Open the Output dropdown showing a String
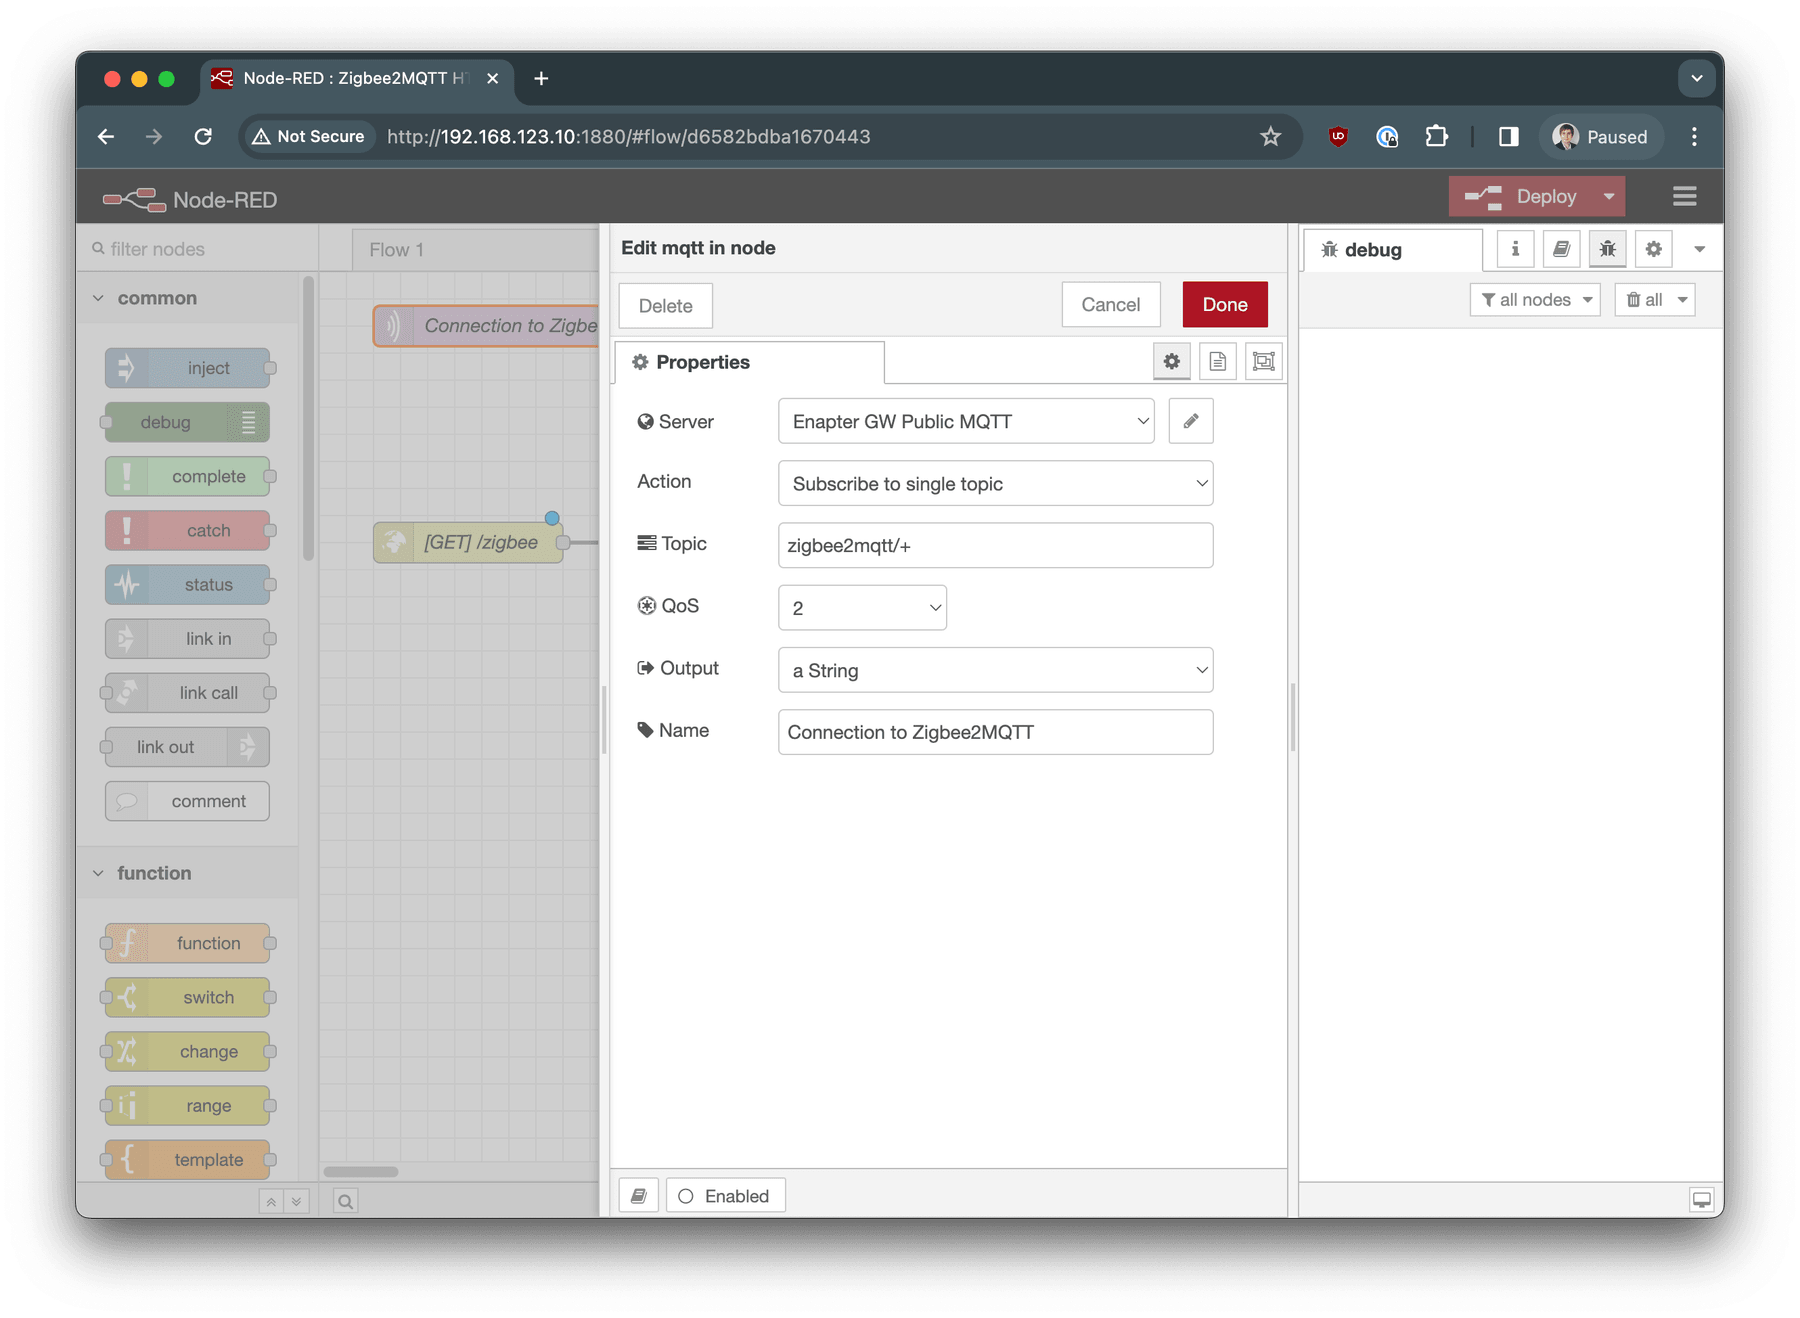Viewport: 1800px width, 1318px height. (x=995, y=670)
